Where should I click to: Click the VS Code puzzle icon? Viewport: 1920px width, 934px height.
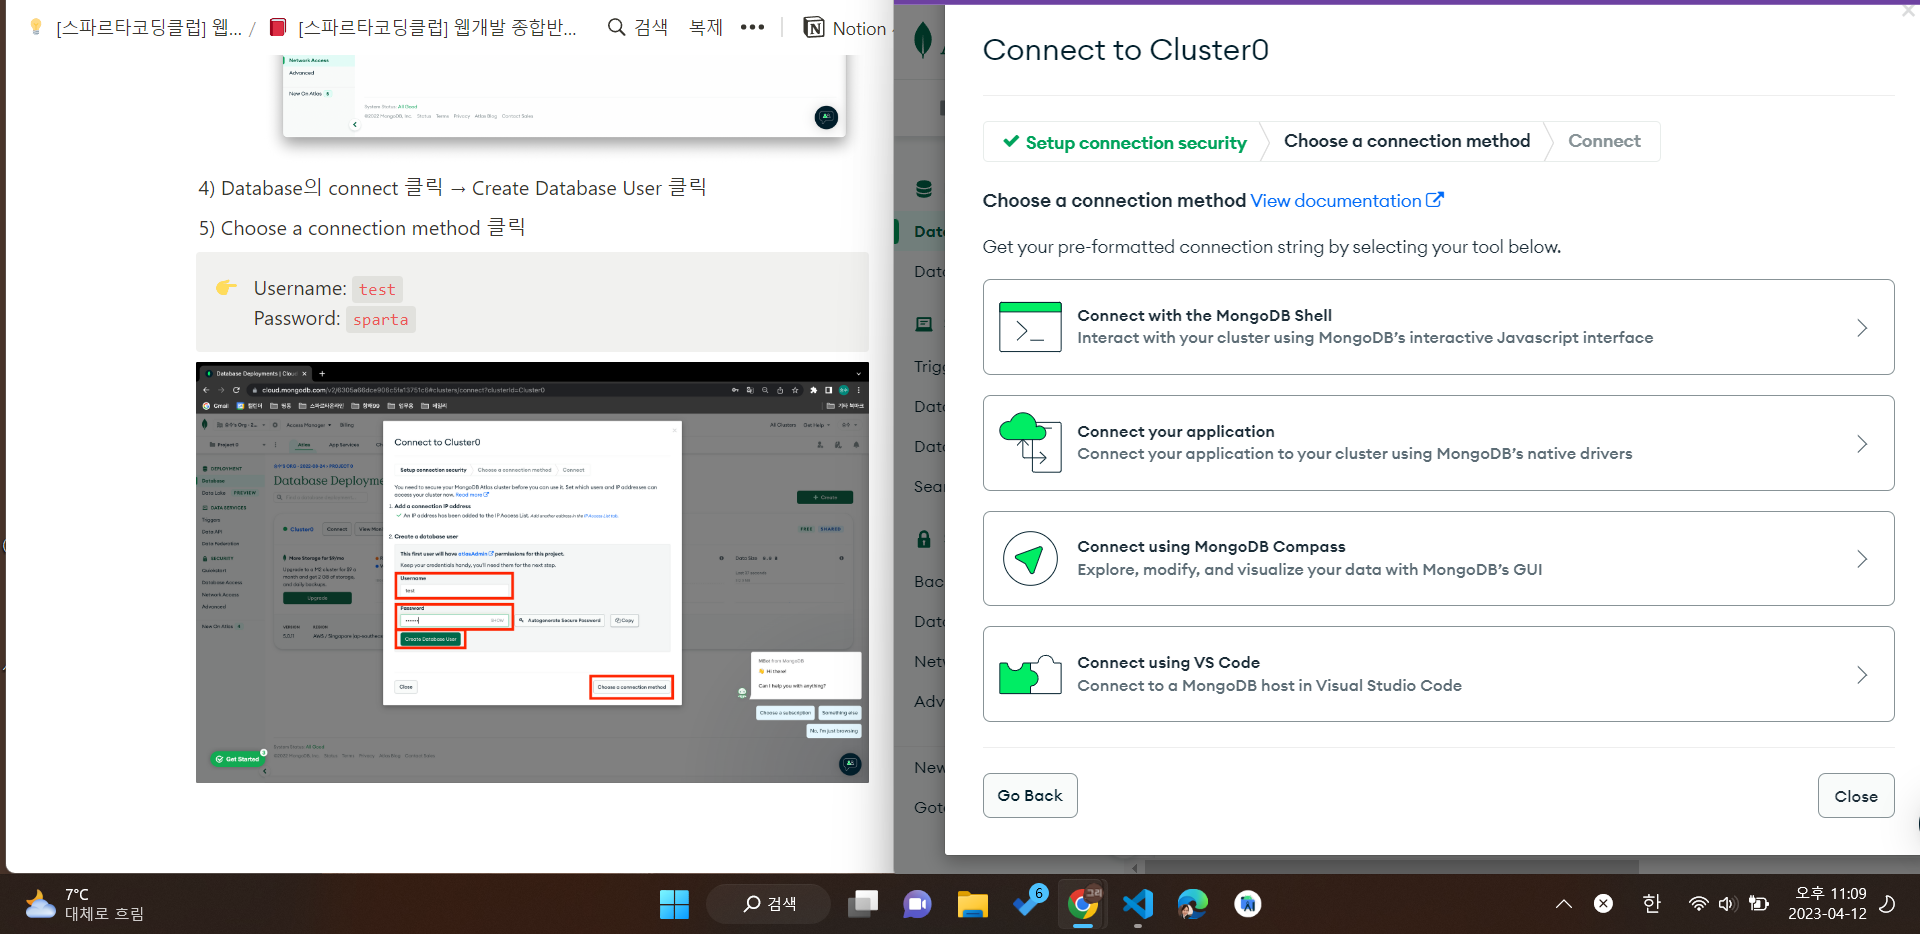[x=1030, y=675]
